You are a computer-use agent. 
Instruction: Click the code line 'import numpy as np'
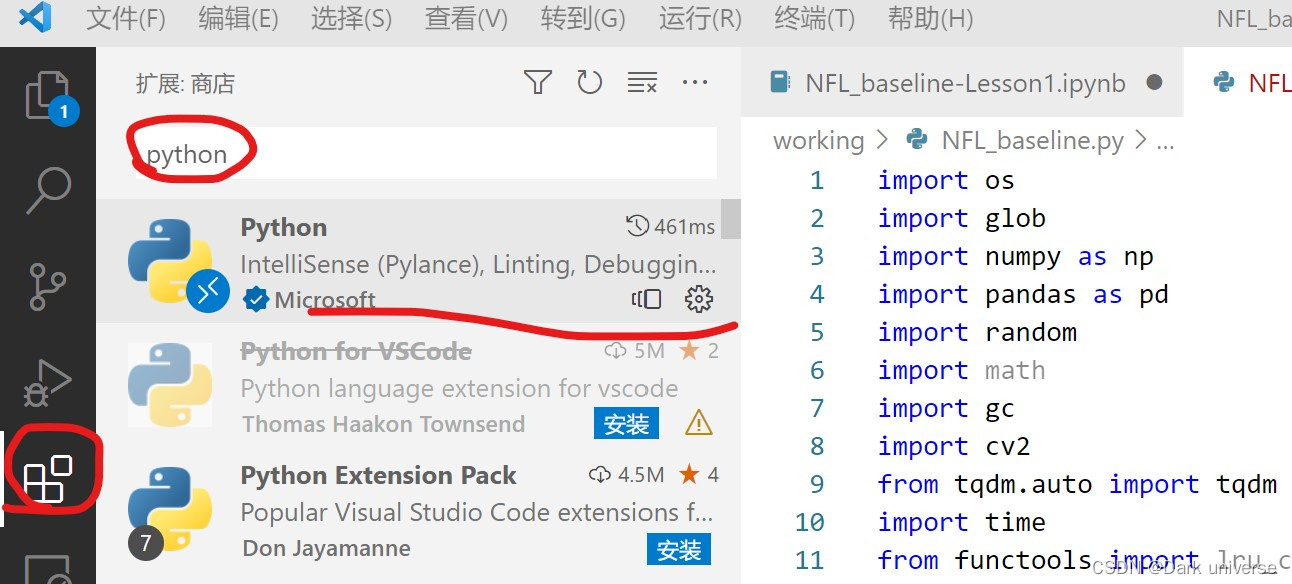coord(1016,257)
